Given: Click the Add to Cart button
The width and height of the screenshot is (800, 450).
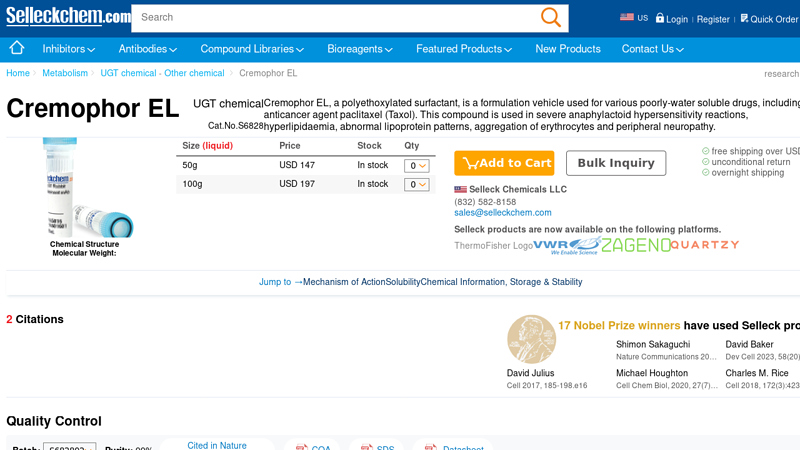Looking at the screenshot, I should click(x=504, y=163).
